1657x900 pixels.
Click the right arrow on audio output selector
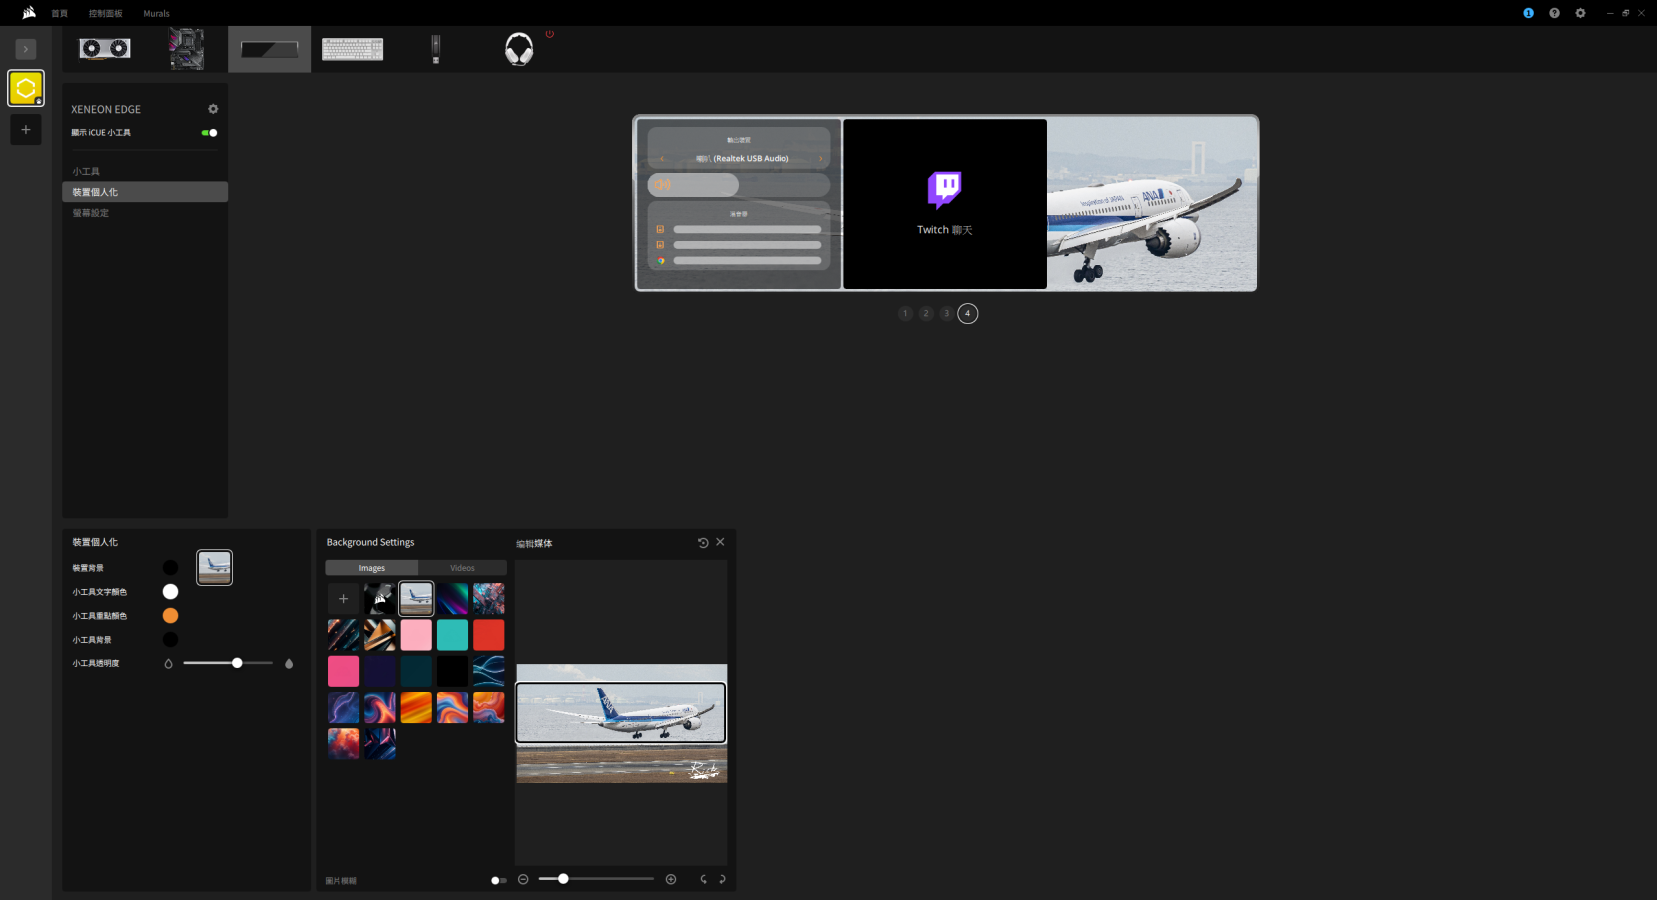tap(821, 159)
